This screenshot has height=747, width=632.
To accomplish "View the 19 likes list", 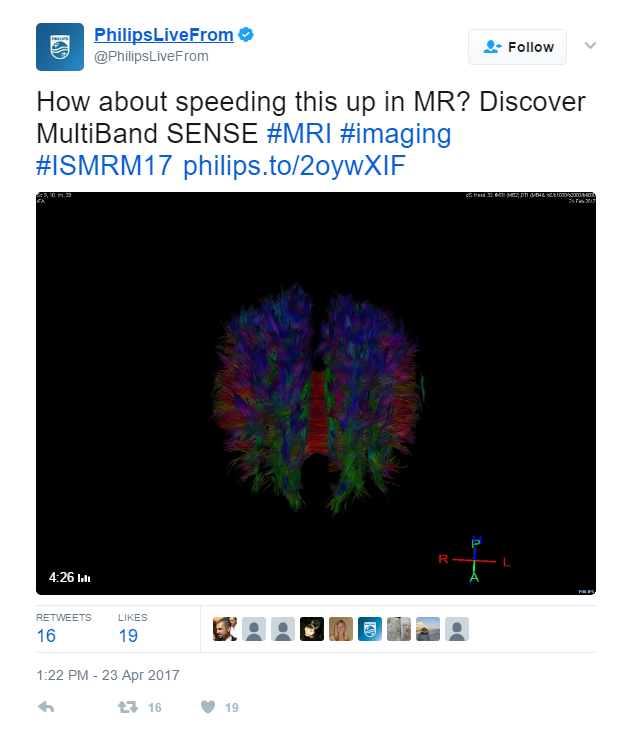I will click(x=132, y=629).
